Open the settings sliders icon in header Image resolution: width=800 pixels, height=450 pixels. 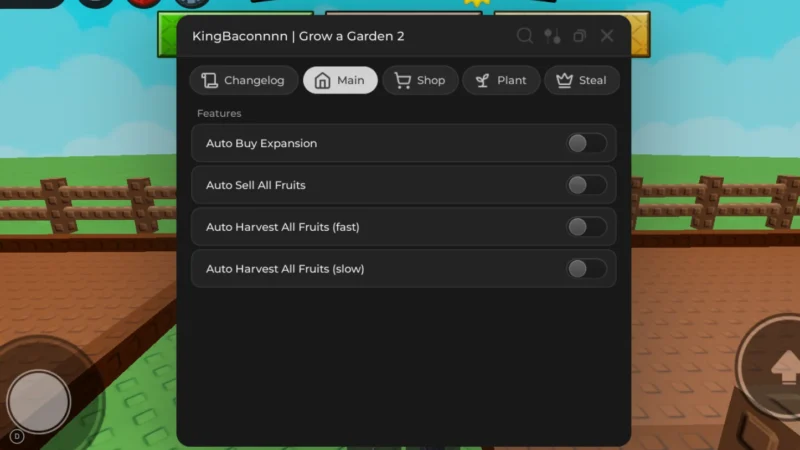click(x=552, y=36)
